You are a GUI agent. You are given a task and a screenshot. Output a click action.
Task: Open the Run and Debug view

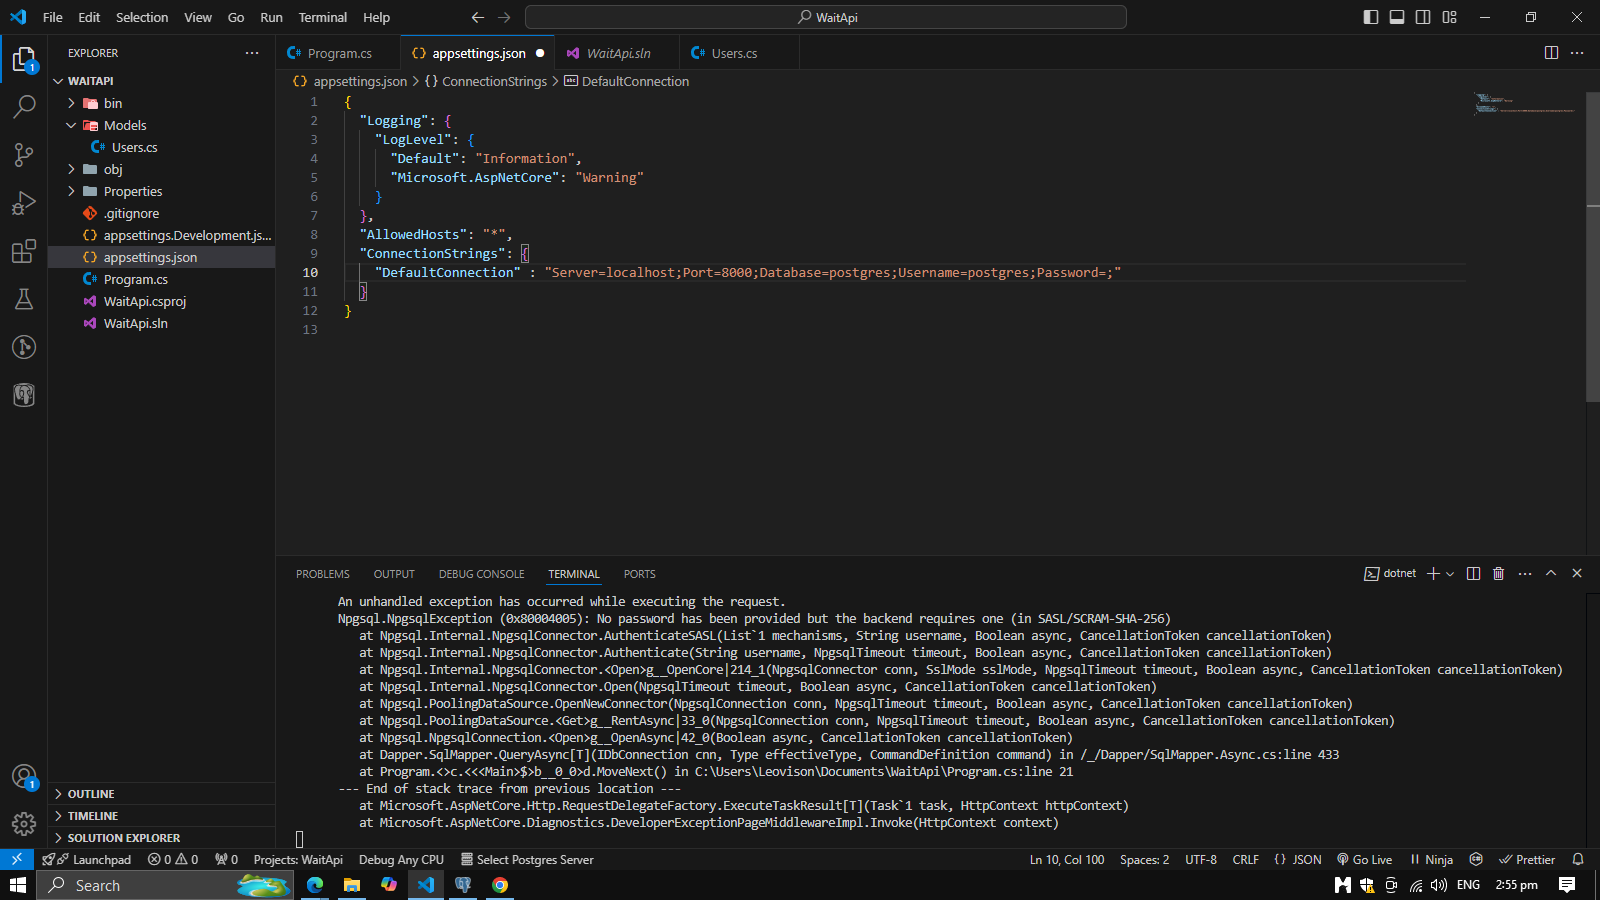[x=24, y=203]
